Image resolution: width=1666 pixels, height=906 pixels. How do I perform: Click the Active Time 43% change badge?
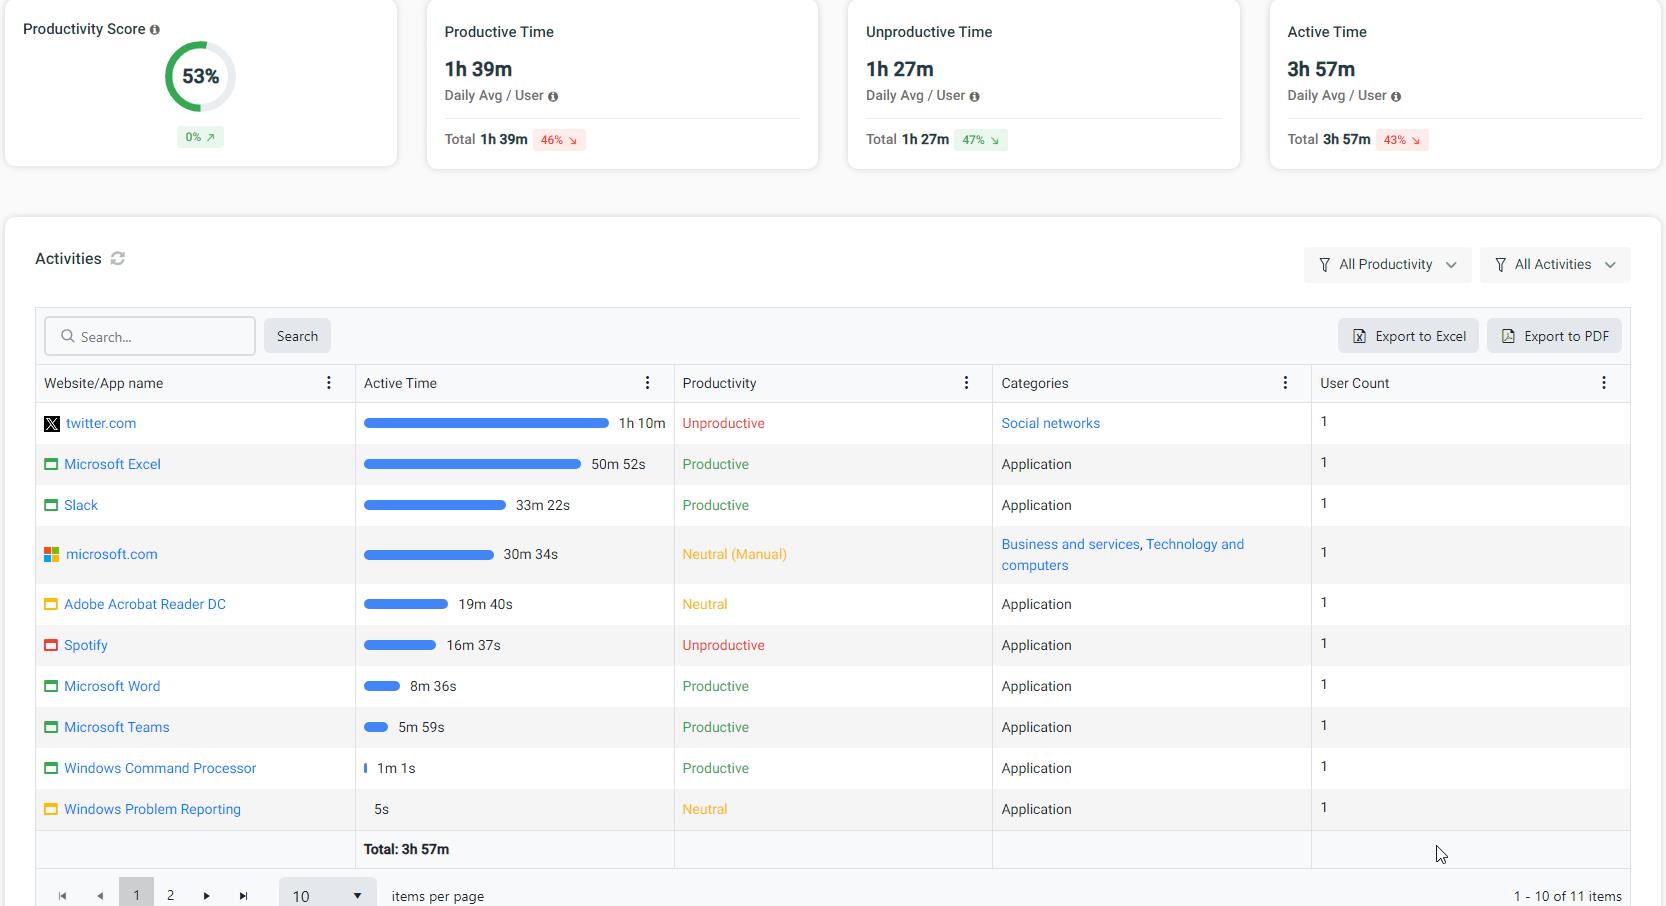click(x=1402, y=141)
